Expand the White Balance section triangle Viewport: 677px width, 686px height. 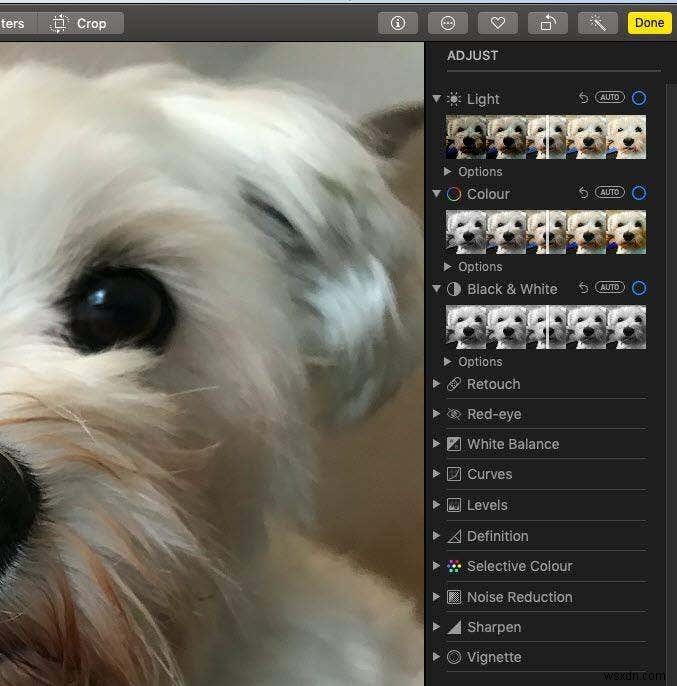click(x=436, y=444)
